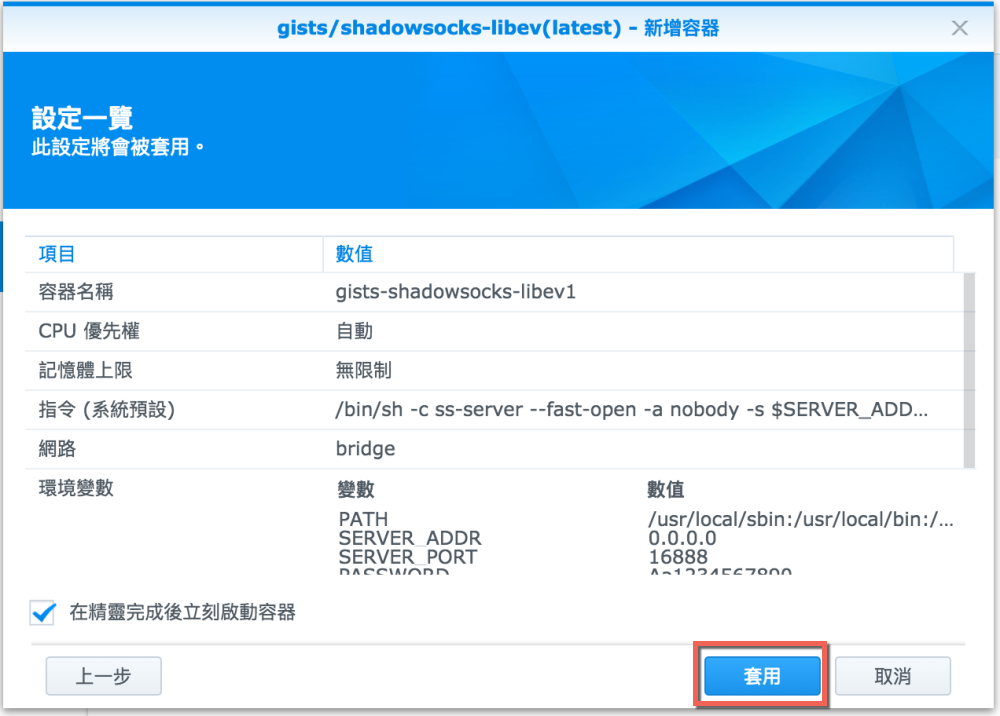
Task: Click the 在精靈完成後立刻啟動容器 label
Action: (182, 613)
